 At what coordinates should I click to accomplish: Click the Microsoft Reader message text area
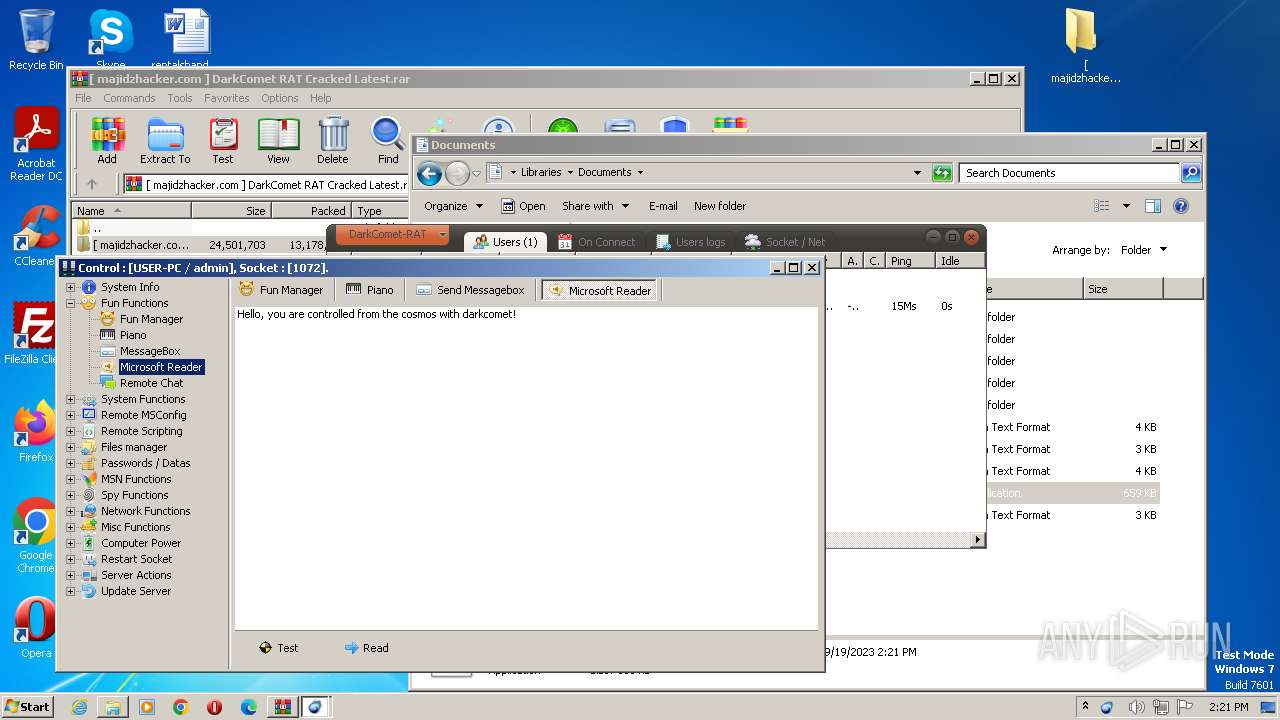point(526,468)
